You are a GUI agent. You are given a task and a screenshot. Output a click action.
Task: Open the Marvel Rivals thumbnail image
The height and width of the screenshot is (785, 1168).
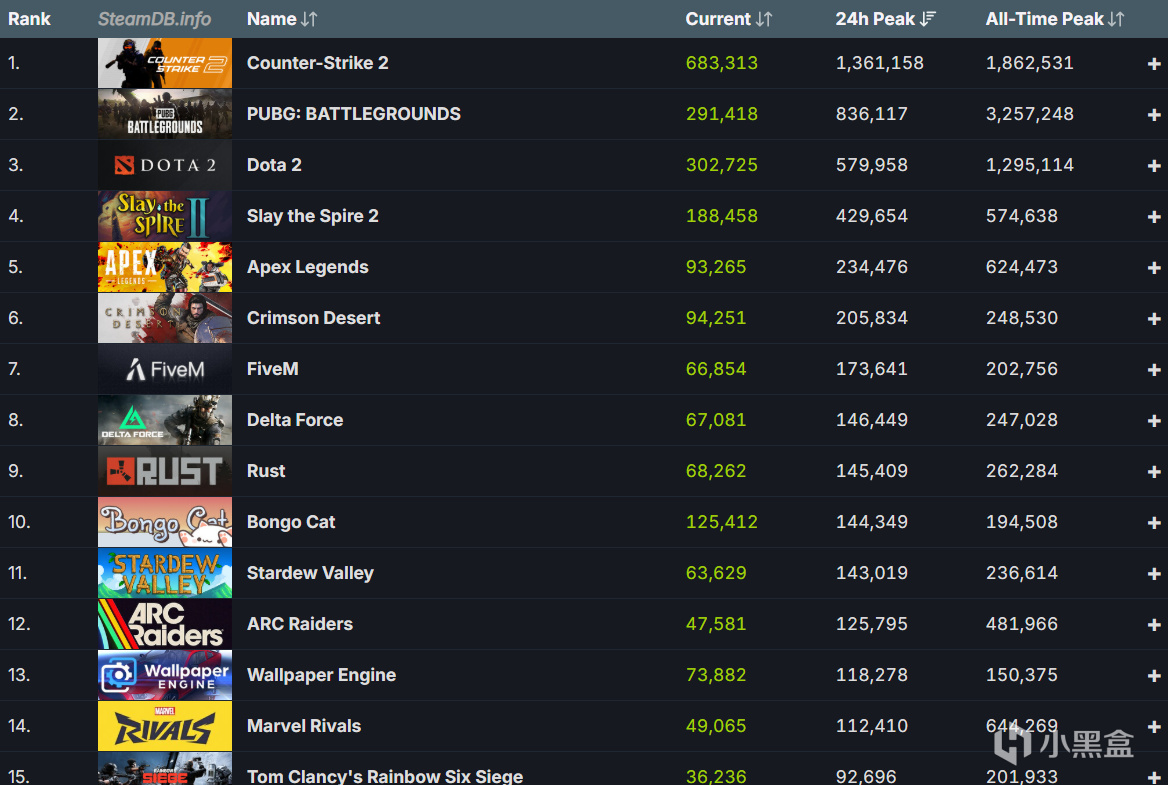coord(165,726)
